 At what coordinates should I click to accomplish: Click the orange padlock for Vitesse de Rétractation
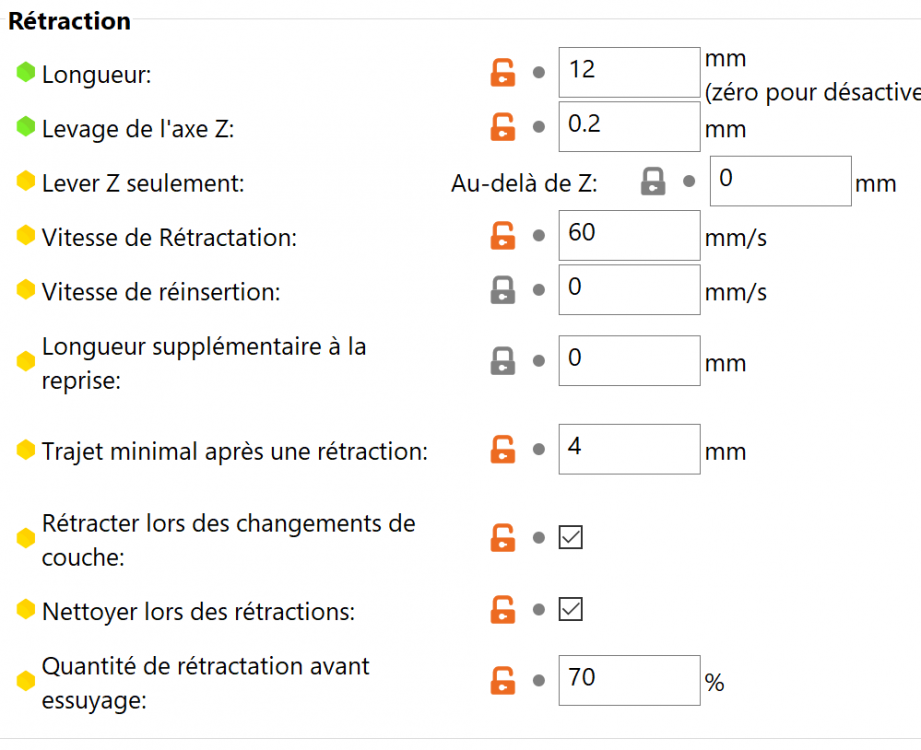tap(502, 236)
